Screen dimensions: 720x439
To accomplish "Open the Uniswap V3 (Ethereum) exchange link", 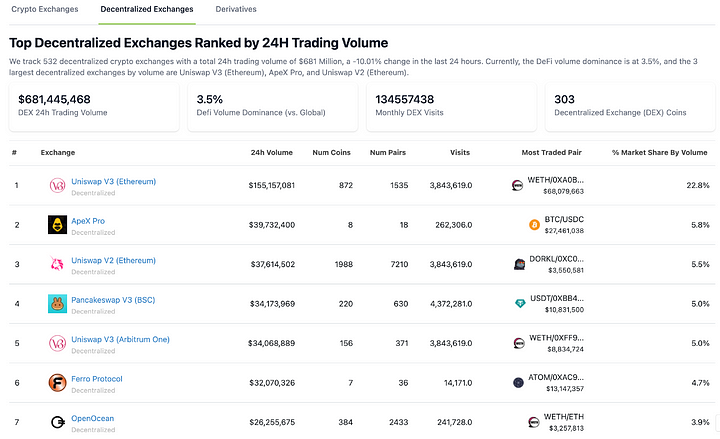I will (x=113, y=181).
